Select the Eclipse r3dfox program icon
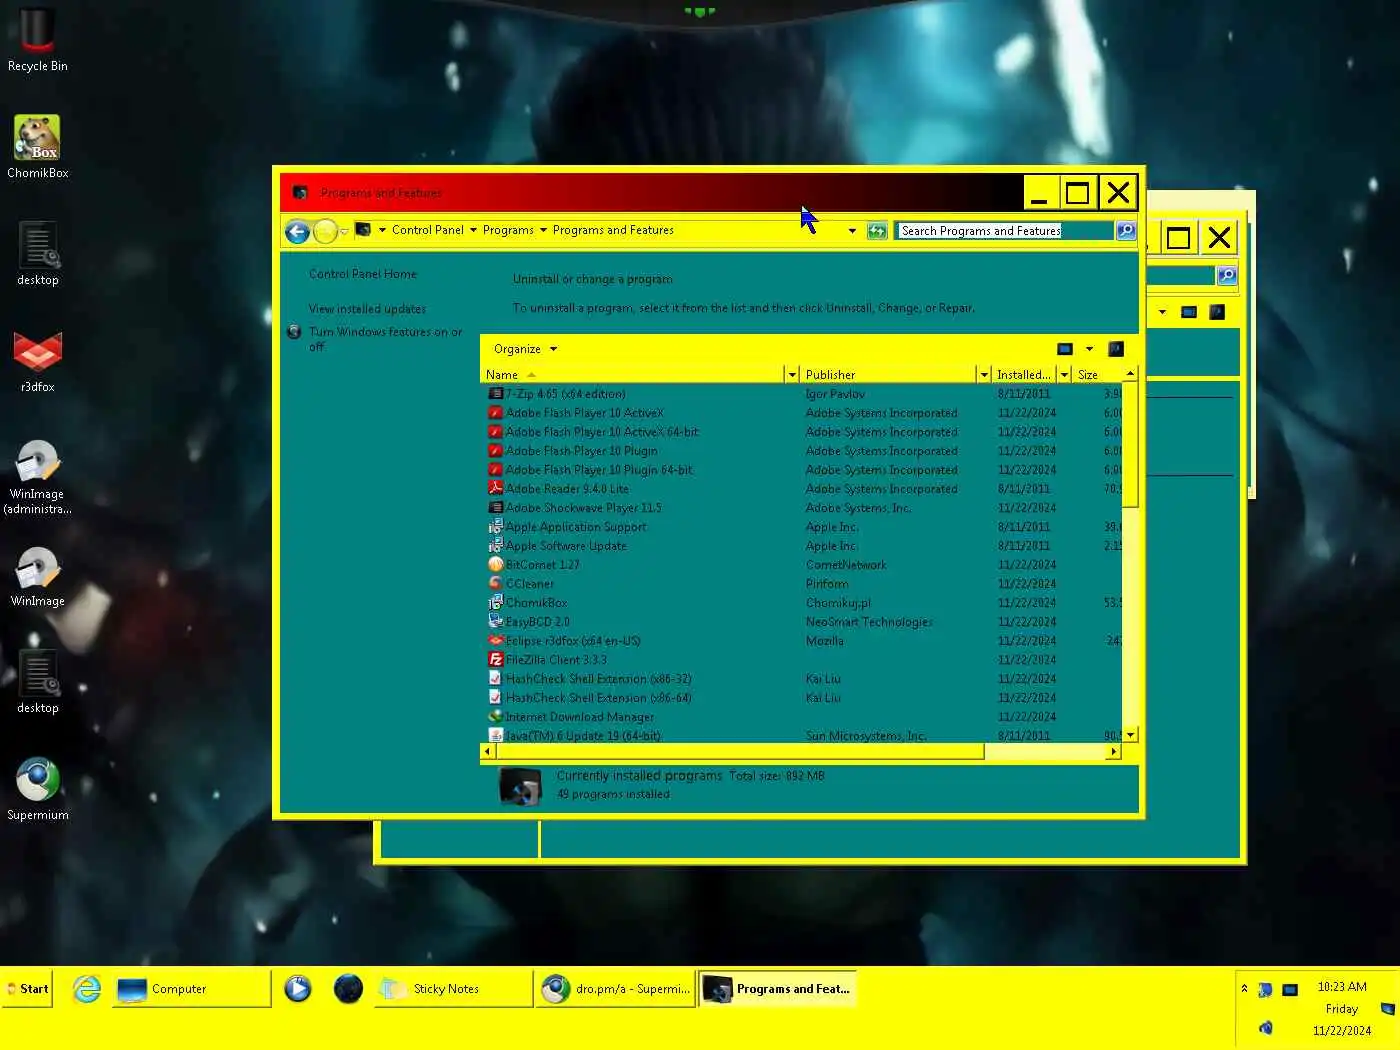 click(x=495, y=641)
